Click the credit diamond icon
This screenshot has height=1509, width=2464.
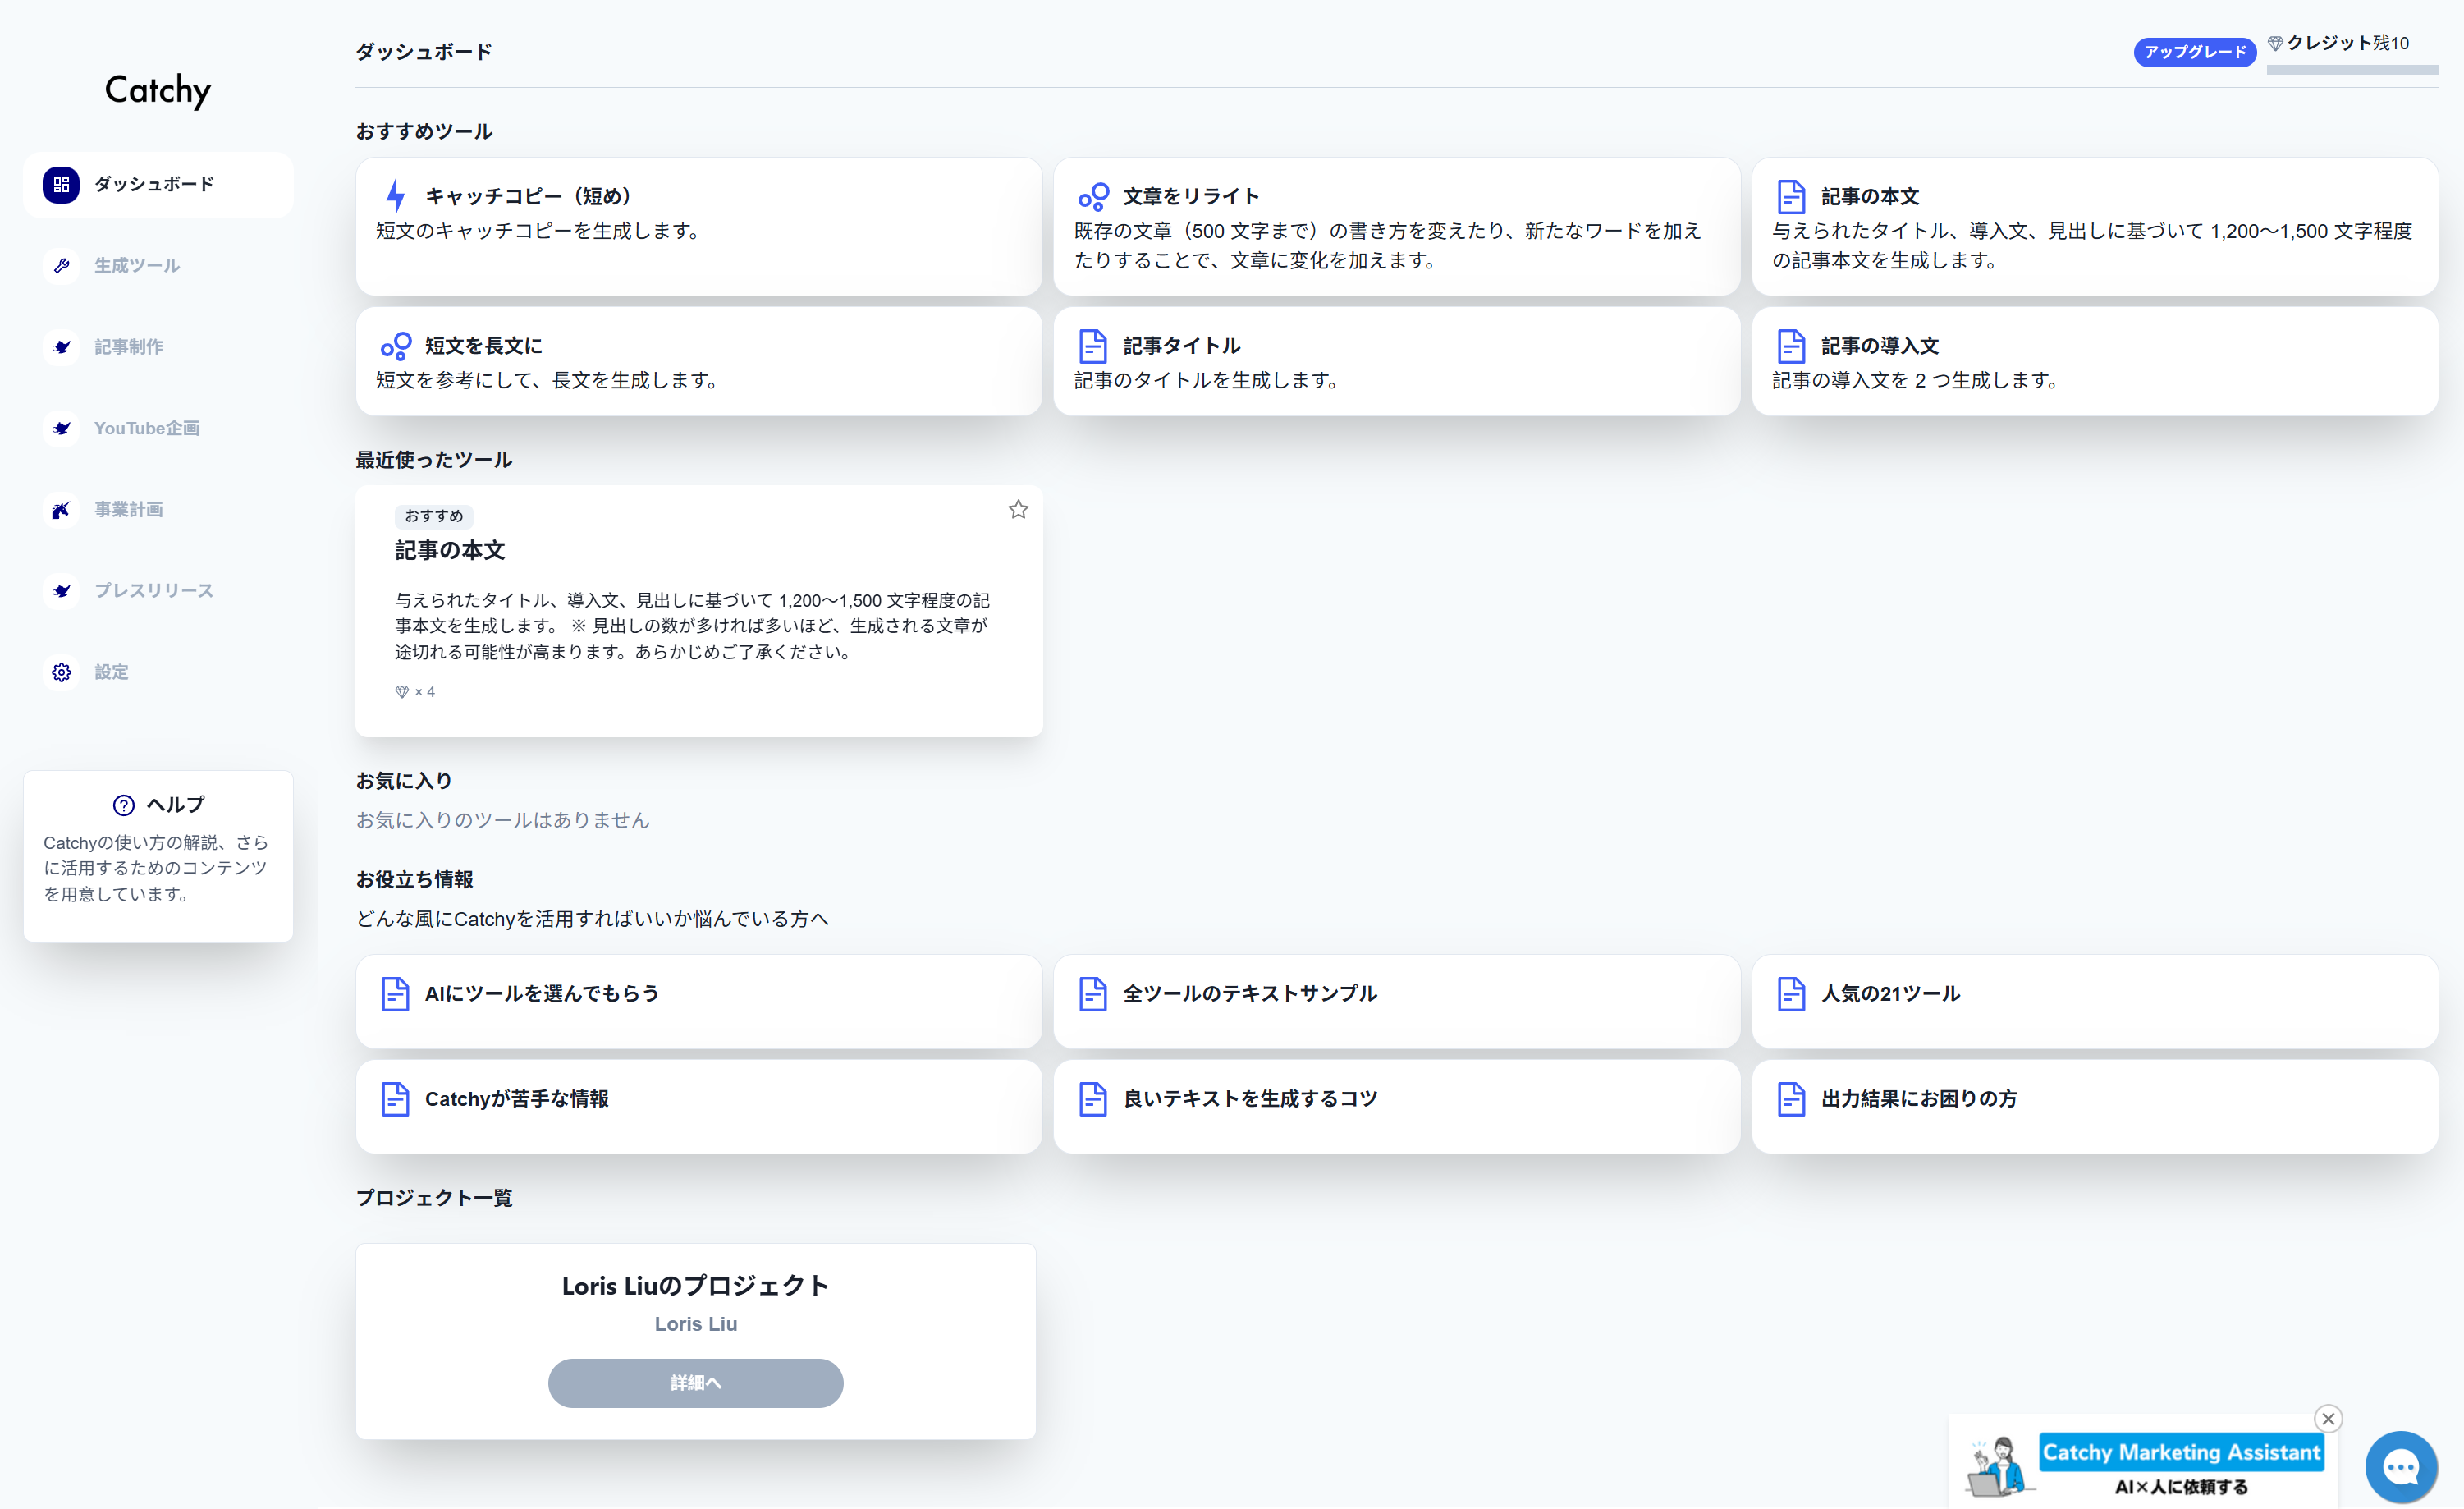2275,43
